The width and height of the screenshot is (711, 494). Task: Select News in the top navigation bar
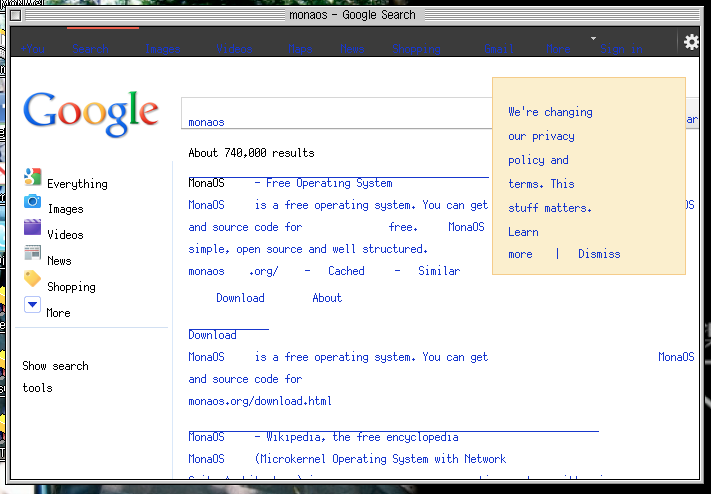tap(352, 49)
